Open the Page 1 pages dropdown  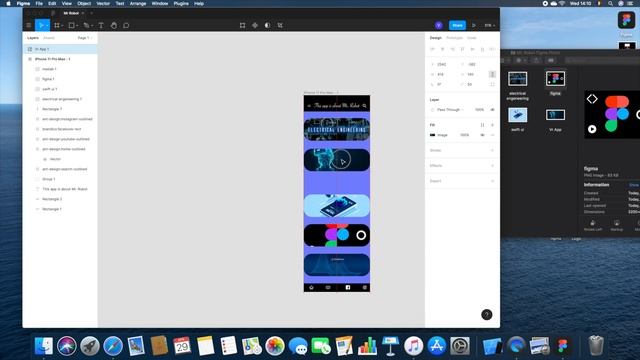coord(84,38)
